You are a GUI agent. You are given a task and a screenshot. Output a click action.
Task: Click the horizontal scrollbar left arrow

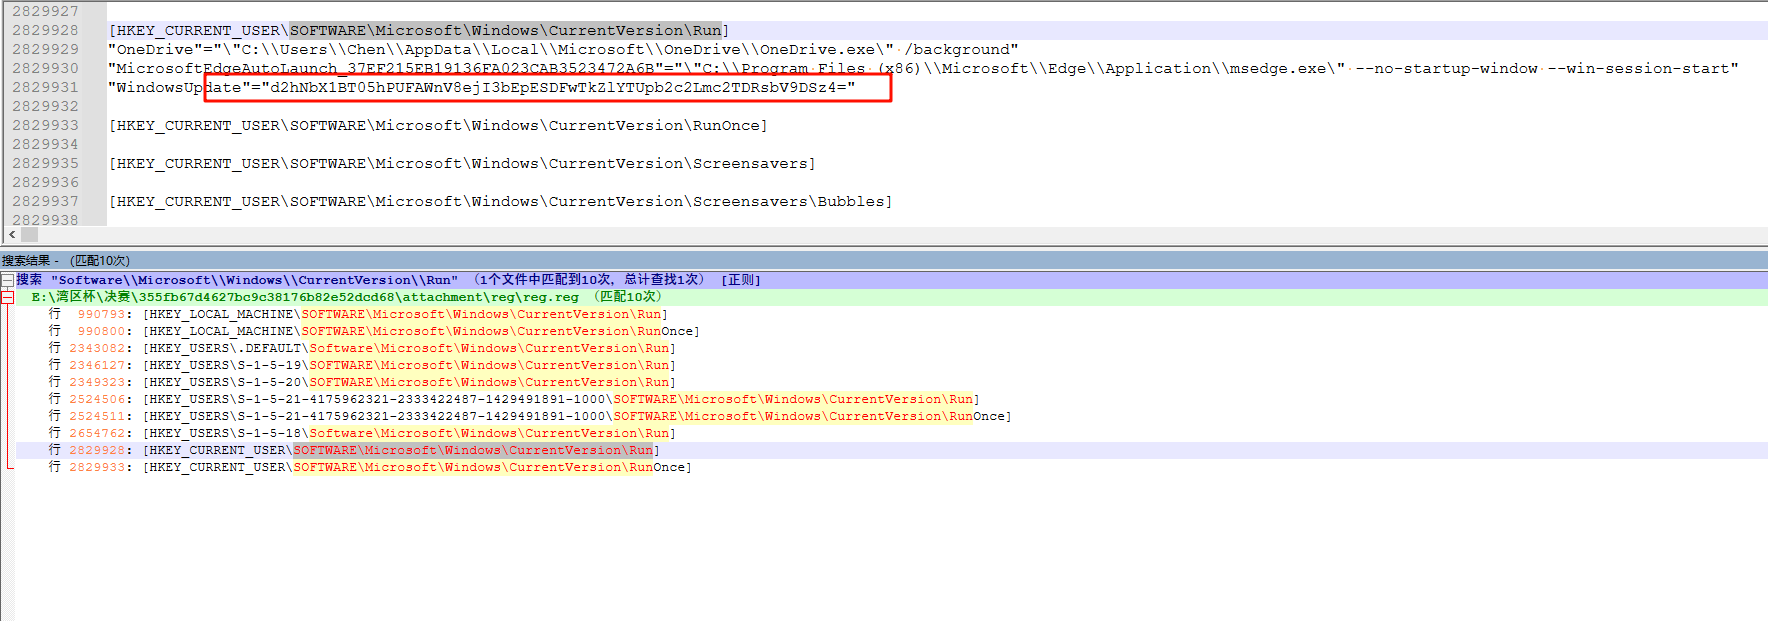12,234
